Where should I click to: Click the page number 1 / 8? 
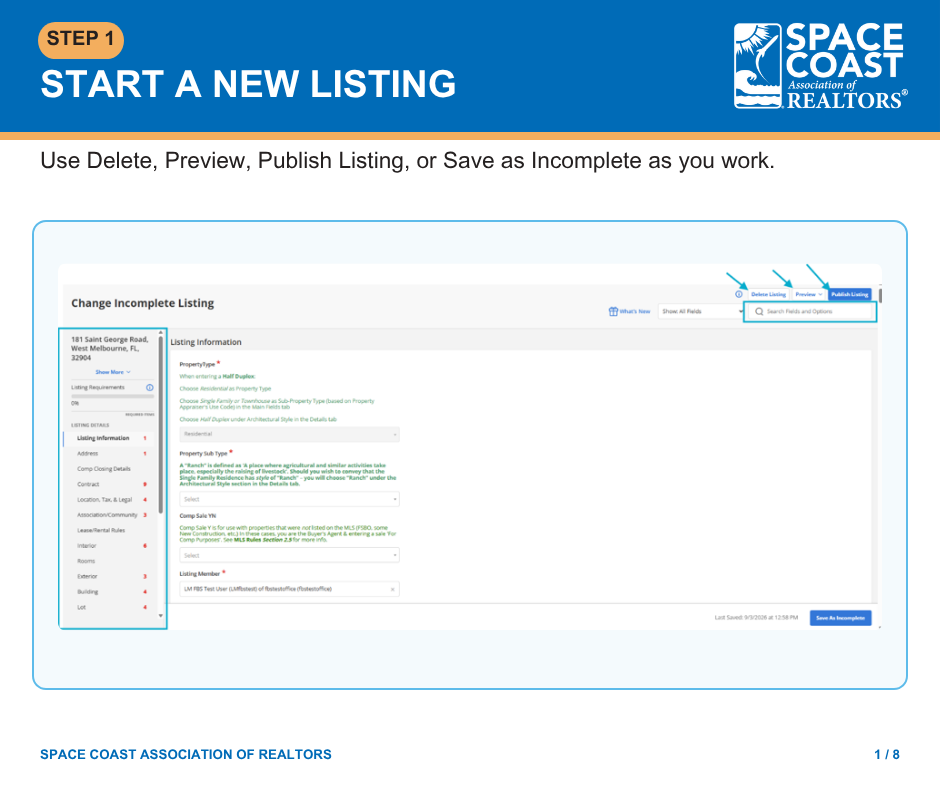click(887, 754)
